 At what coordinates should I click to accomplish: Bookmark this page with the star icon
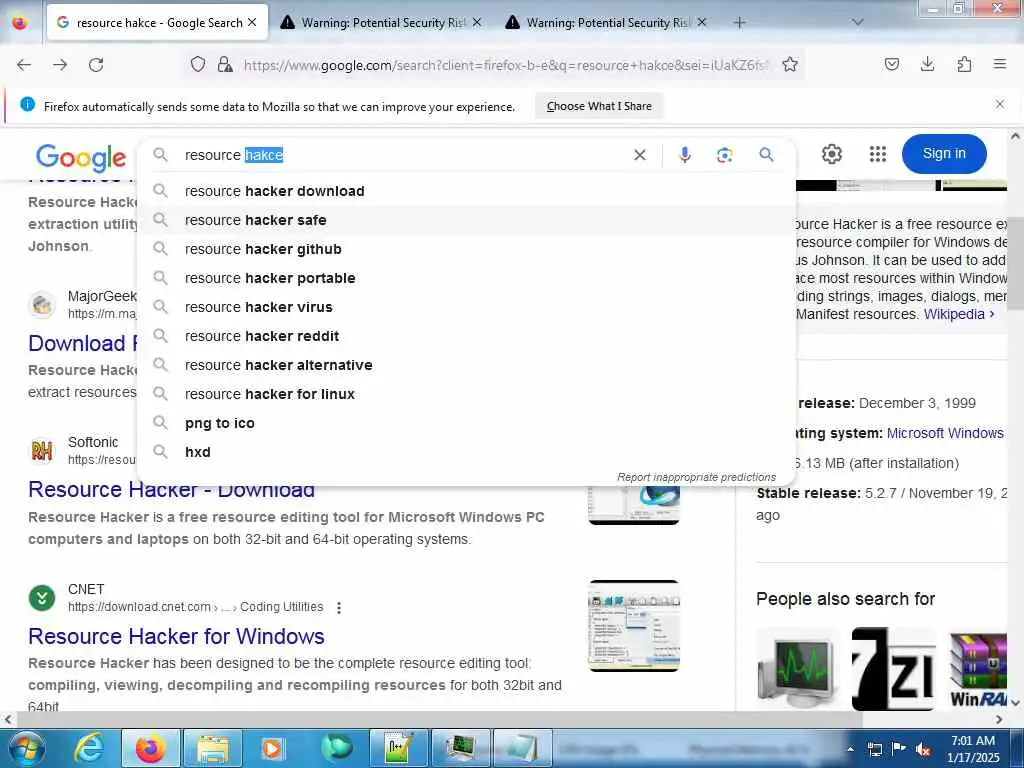click(790, 64)
